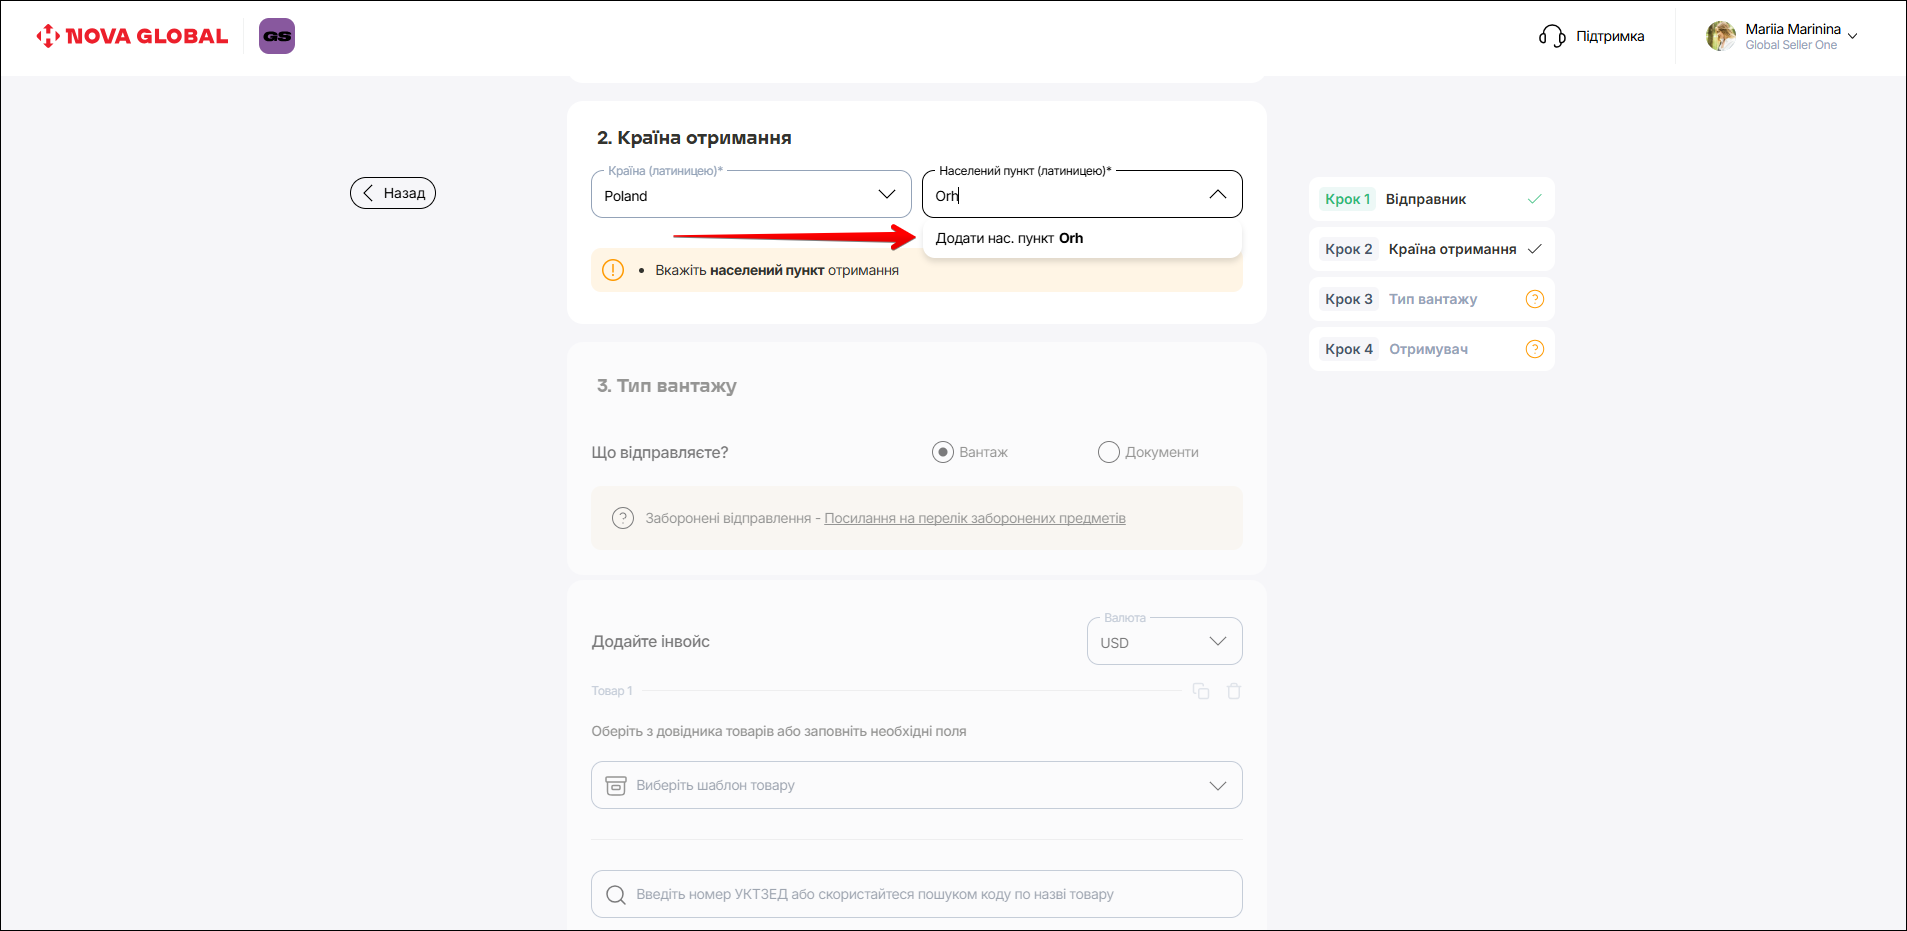Go to Крок 1 Відправник step

coord(1430,199)
